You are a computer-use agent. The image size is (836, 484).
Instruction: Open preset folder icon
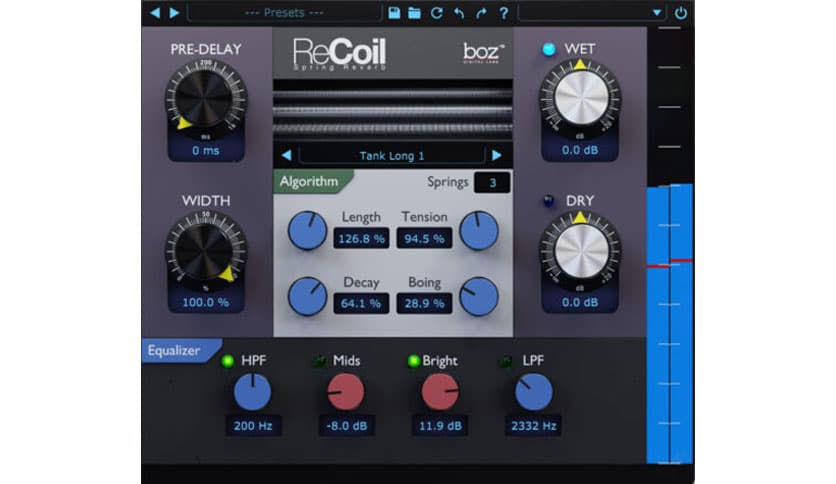(414, 13)
